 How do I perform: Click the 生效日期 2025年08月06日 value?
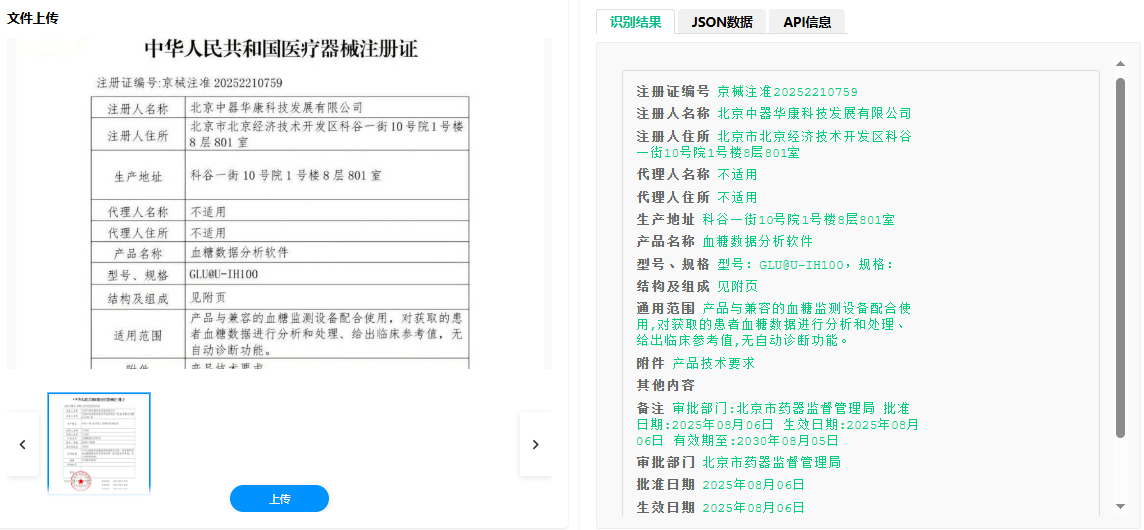point(753,507)
